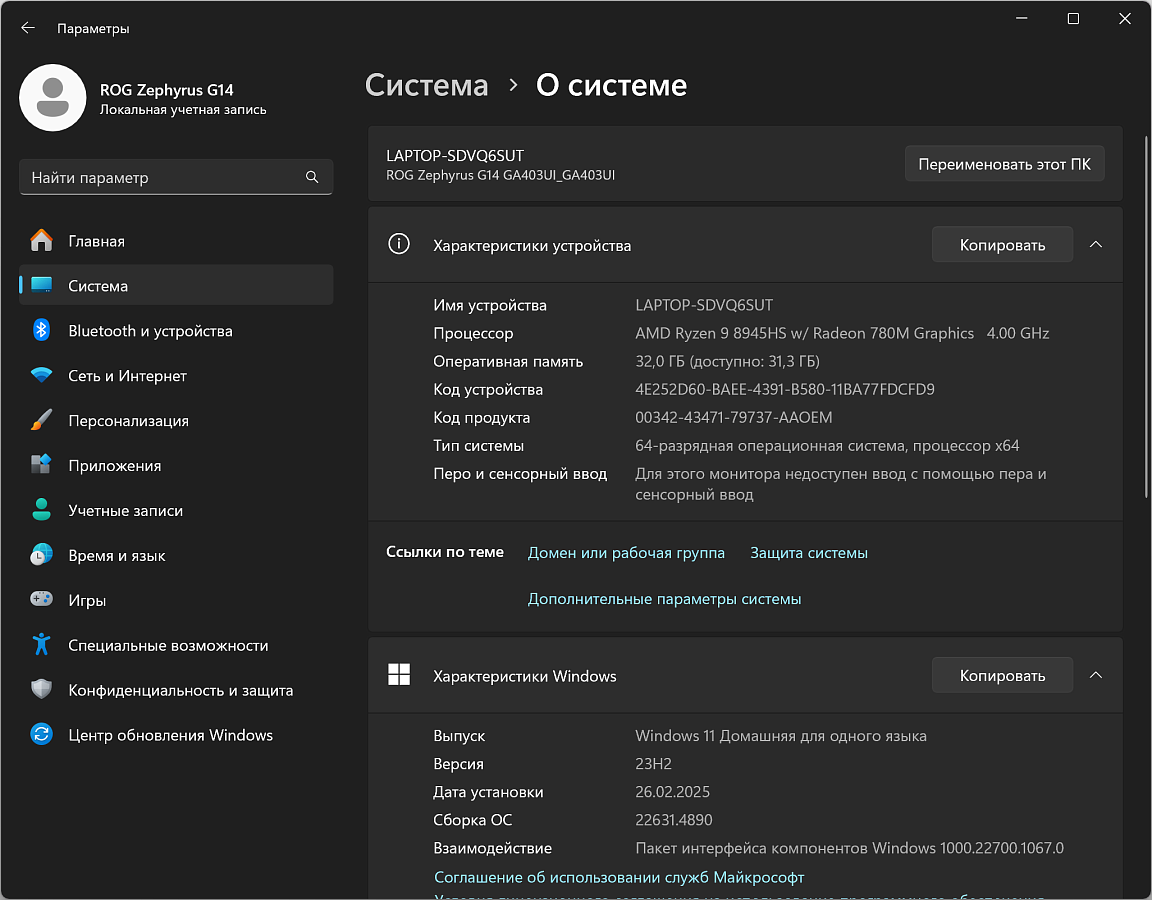Click the Приложения apps icon
This screenshot has height=900, width=1152.
(x=42, y=465)
